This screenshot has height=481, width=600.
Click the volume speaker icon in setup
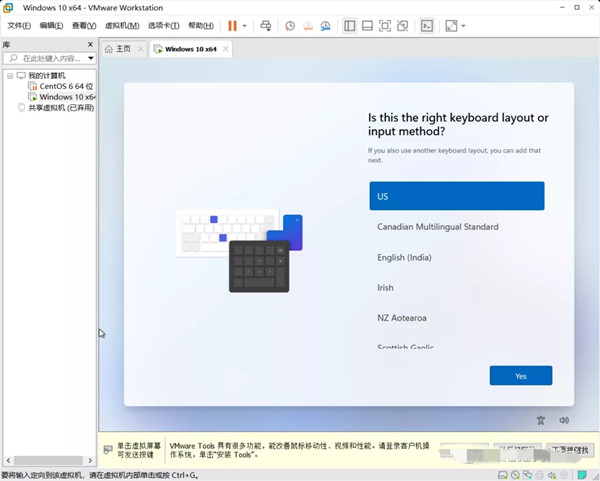pyautogui.click(x=564, y=421)
